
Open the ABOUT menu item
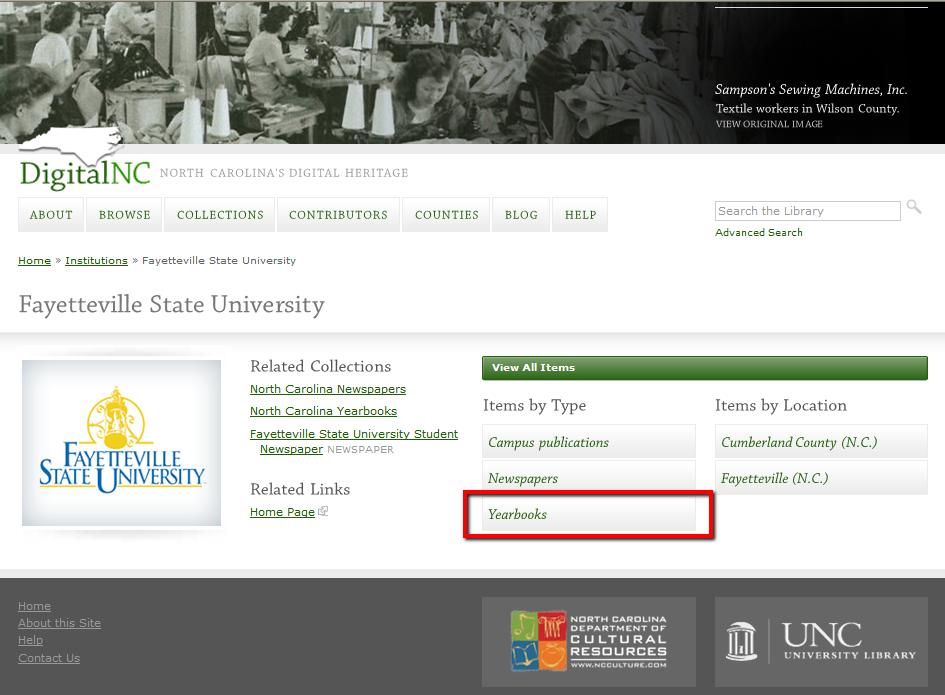(x=51, y=214)
